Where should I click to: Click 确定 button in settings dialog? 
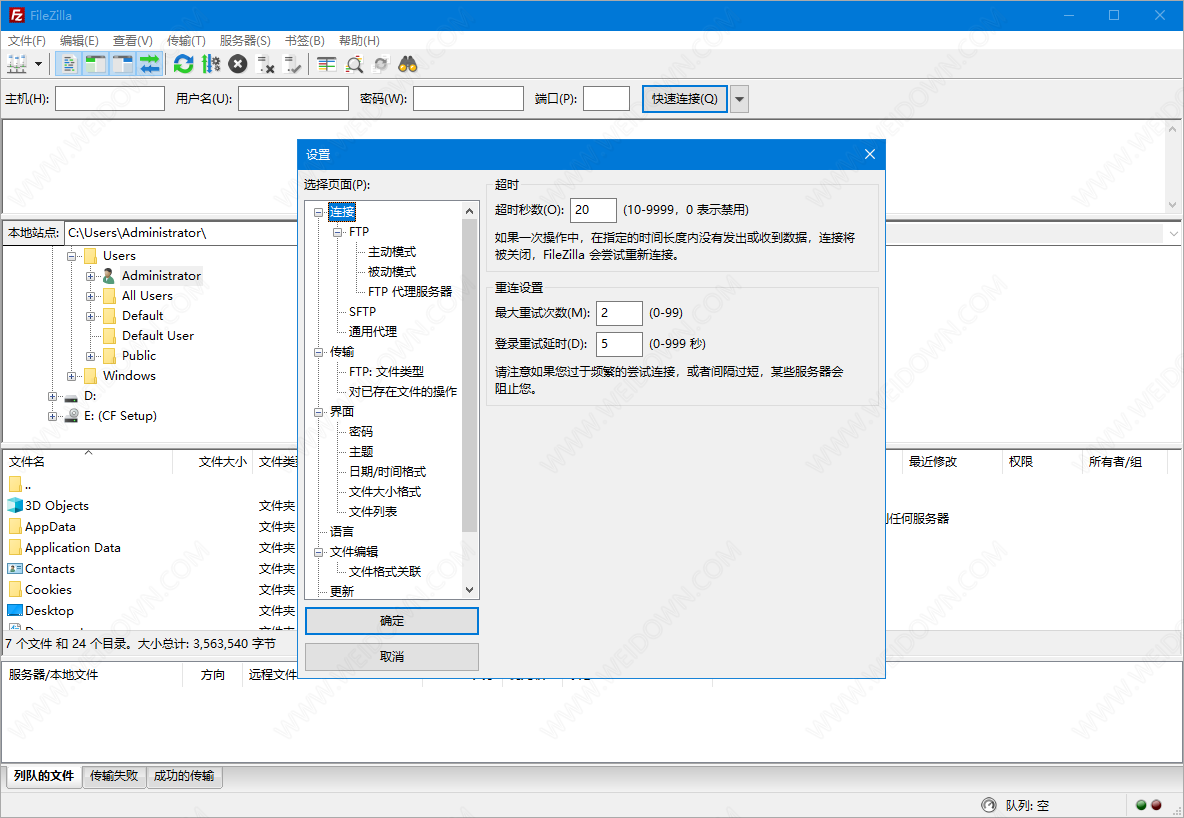[392, 621]
